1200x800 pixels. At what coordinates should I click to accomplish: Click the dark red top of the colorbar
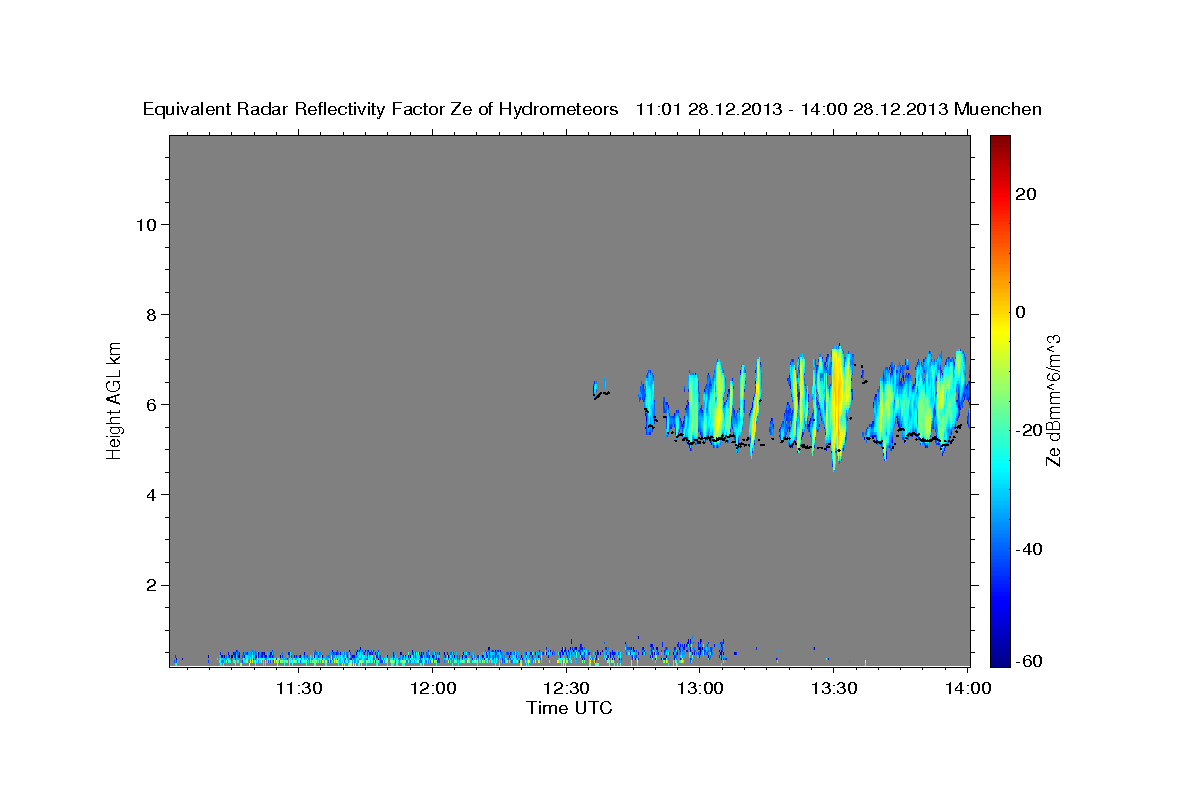(x=999, y=142)
